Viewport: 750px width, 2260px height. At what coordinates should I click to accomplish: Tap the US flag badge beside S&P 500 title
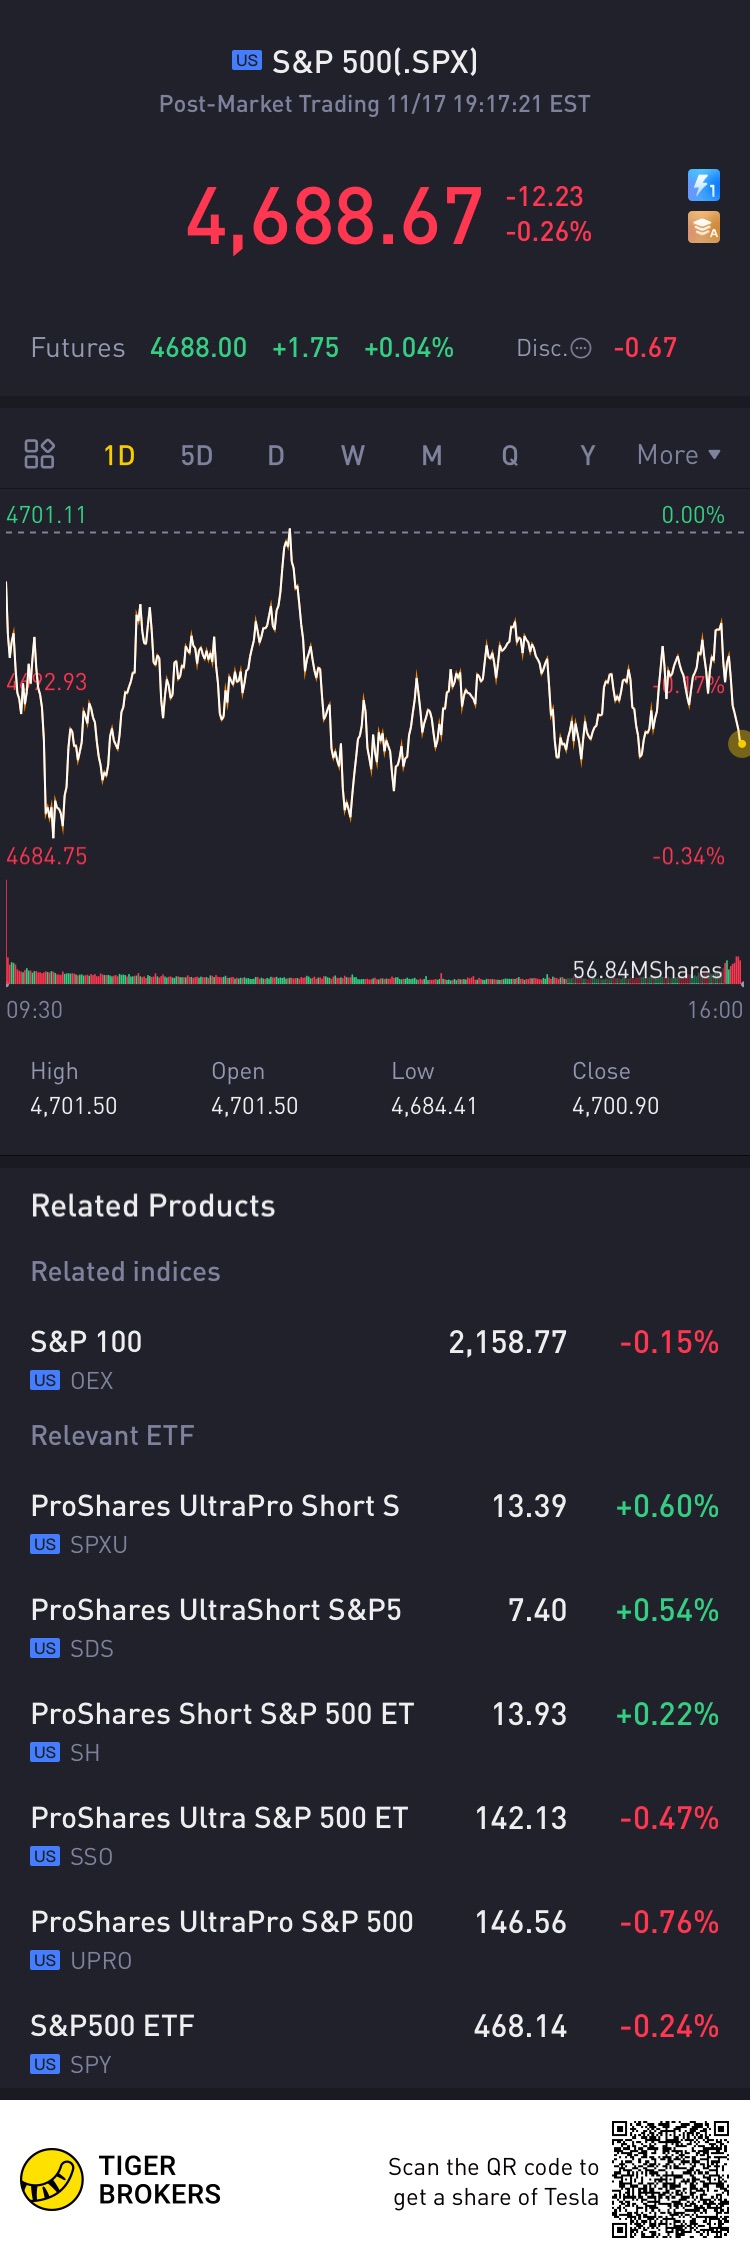[247, 61]
